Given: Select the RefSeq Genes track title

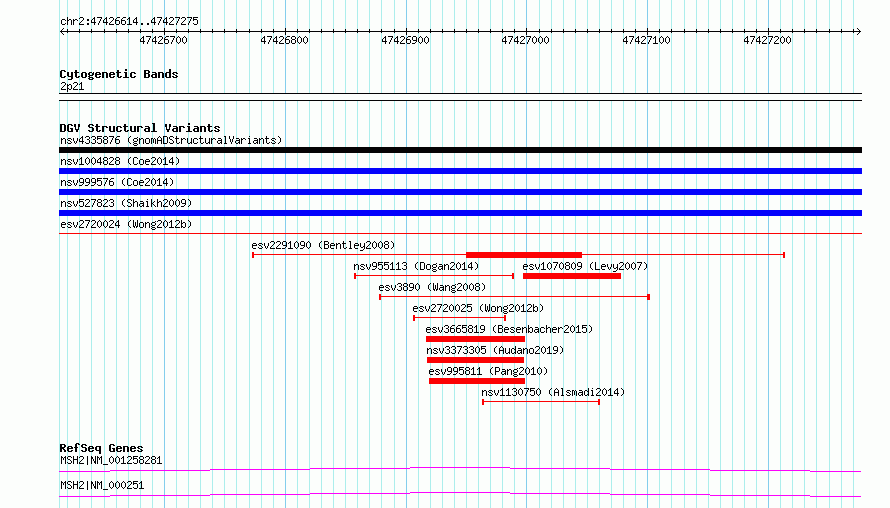Looking at the screenshot, I should pos(101,448).
